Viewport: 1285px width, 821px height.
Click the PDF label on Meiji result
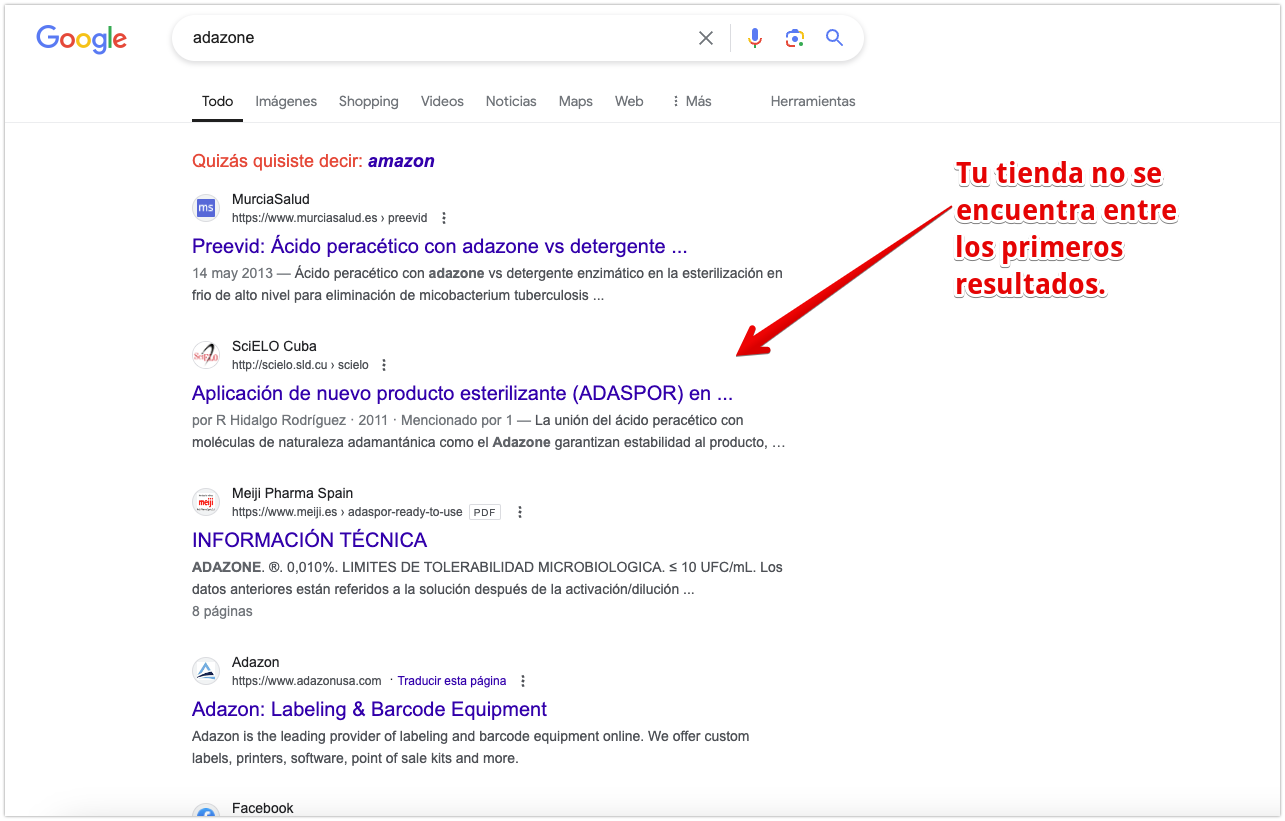pos(485,512)
